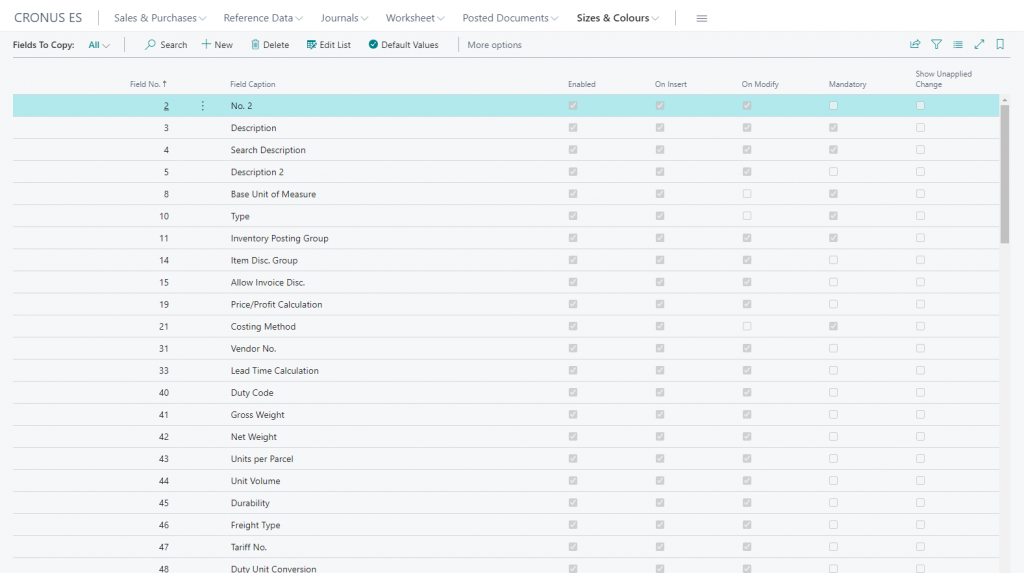Screen dimensions: 1024x573
Task: Select the Lead Time Calculation row
Action: tap(506, 370)
